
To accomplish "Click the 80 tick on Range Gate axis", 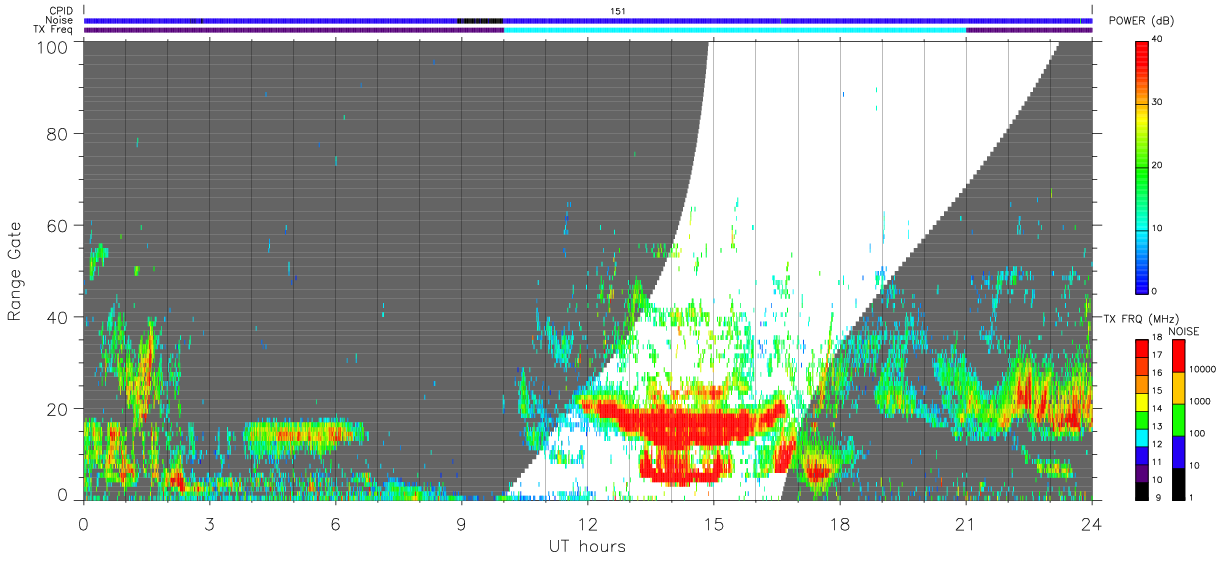I will [58, 133].
